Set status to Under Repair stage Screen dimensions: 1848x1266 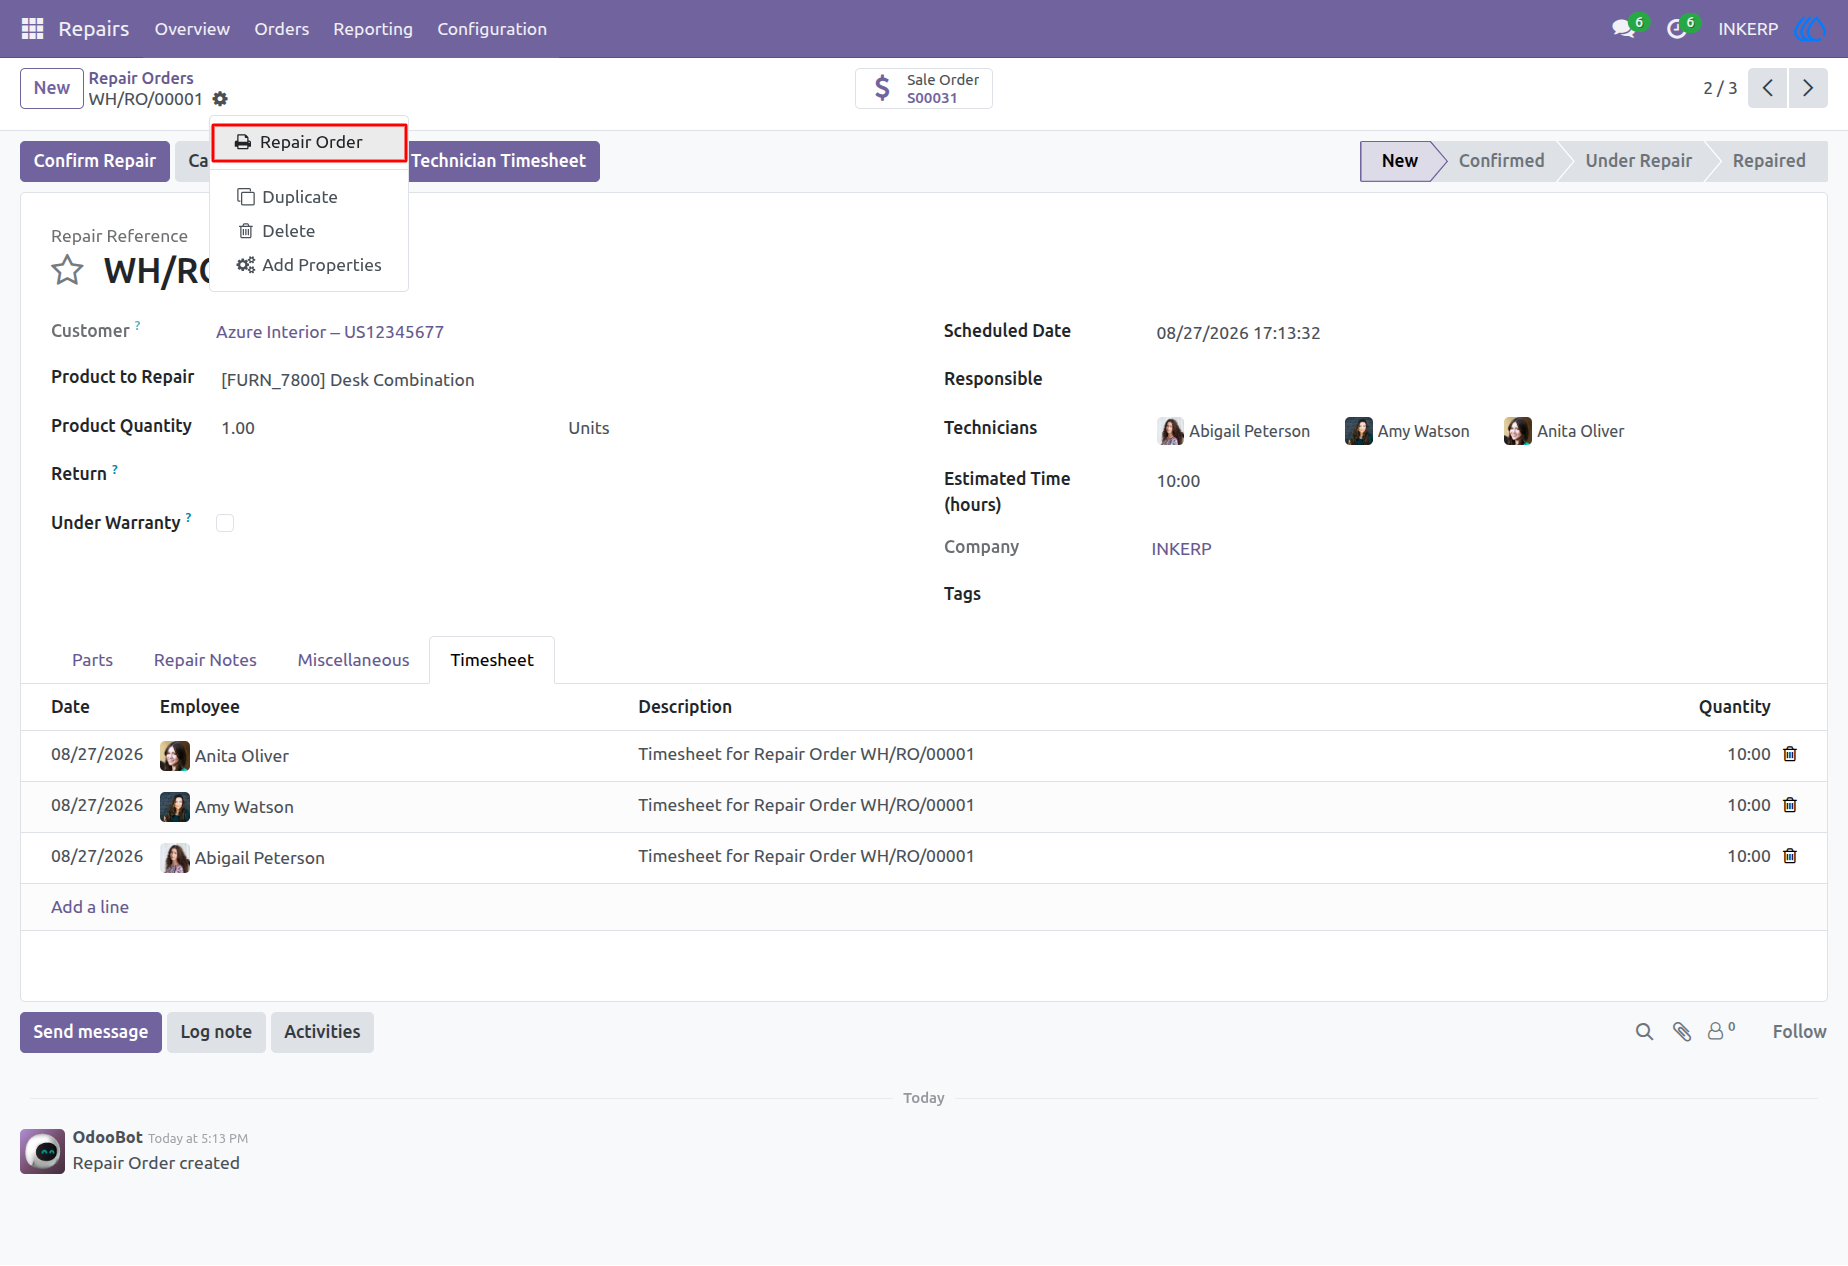(1638, 161)
